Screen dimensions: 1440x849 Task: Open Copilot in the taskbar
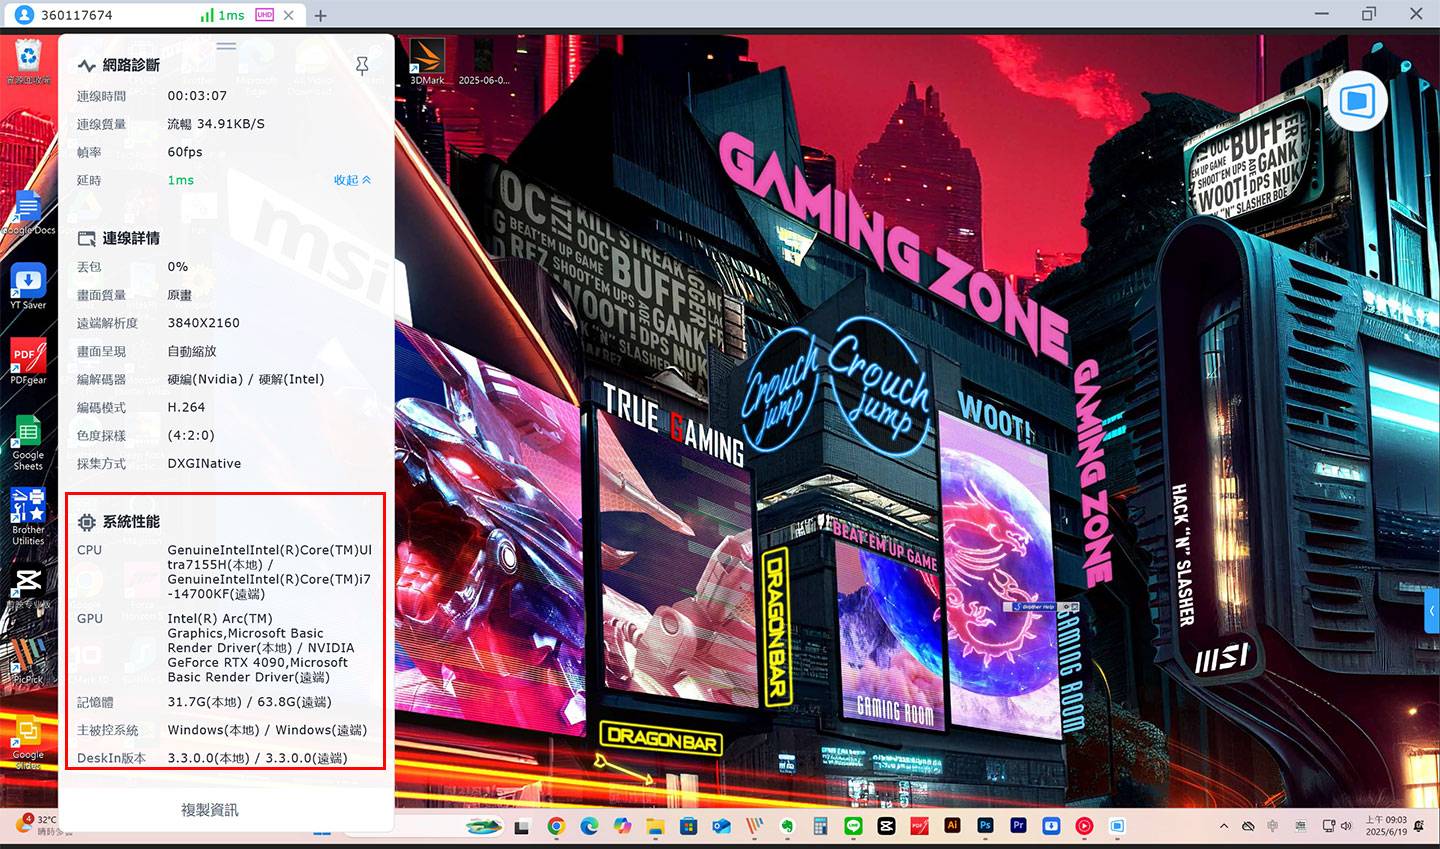[x=622, y=826]
